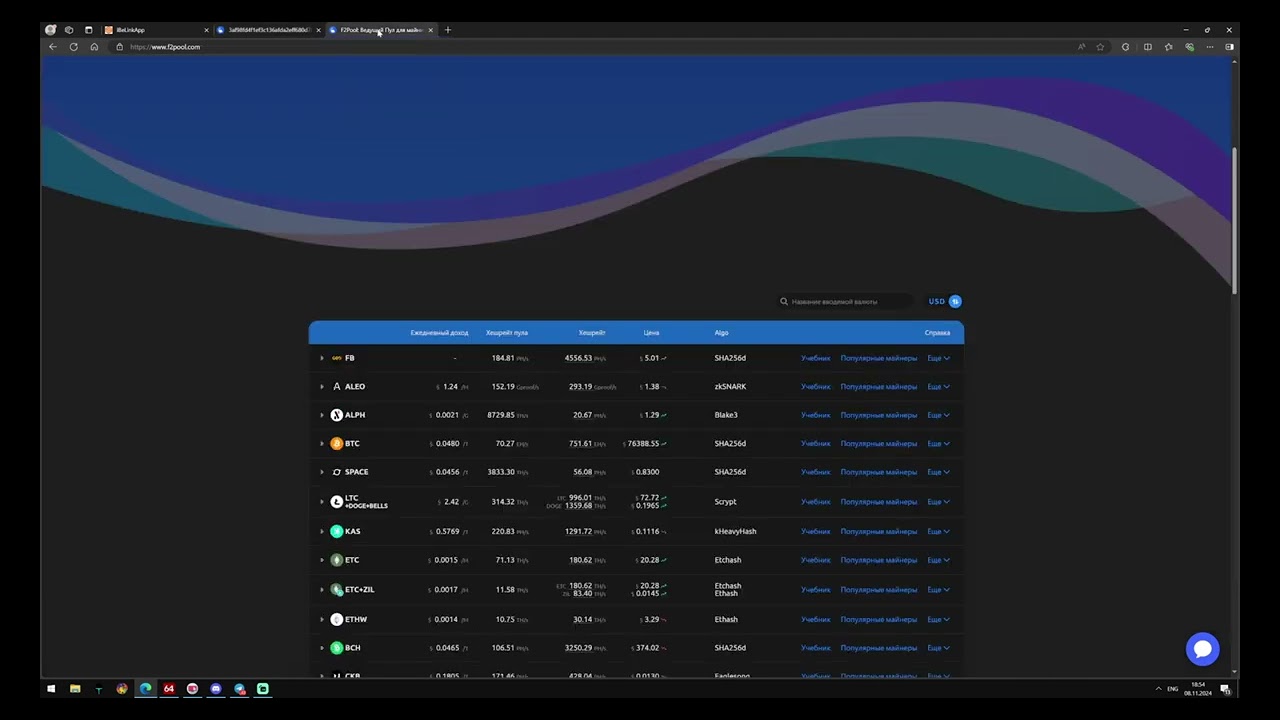Select the F2Pool browser tab
Screen dimensions: 1280x720
point(381,30)
